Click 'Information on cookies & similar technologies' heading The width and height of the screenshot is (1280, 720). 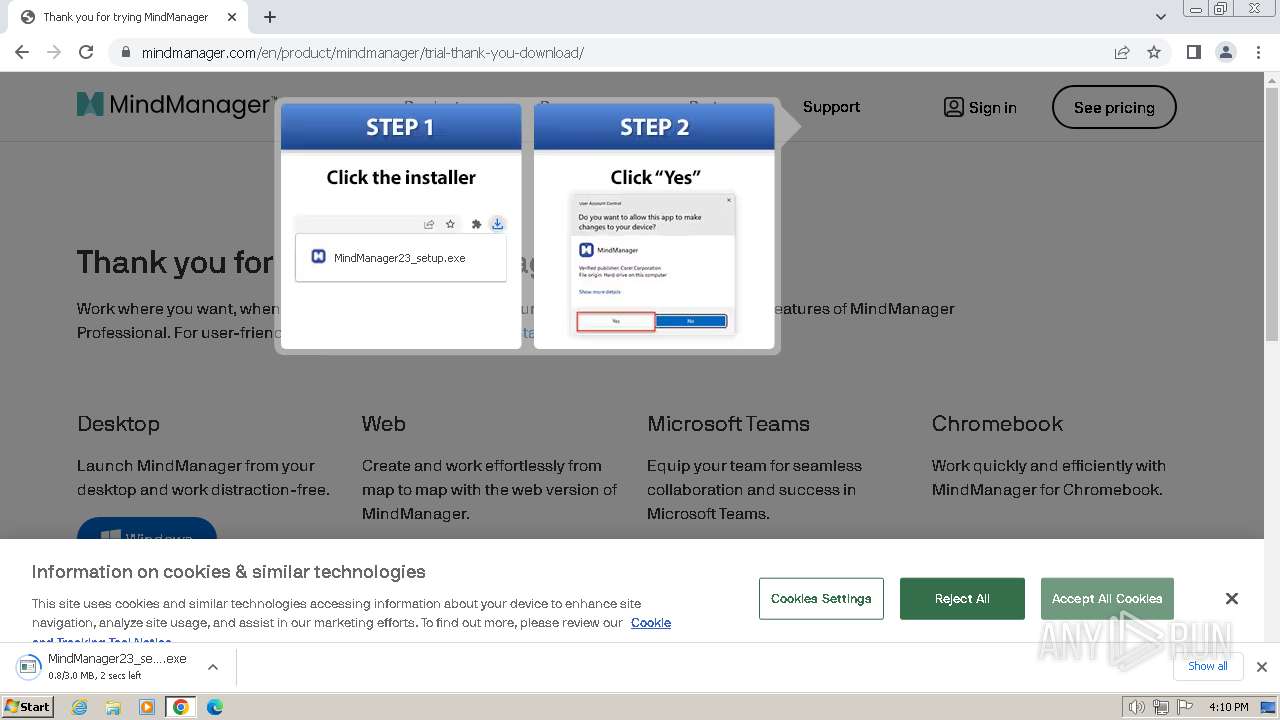click(x=228, y=572)
